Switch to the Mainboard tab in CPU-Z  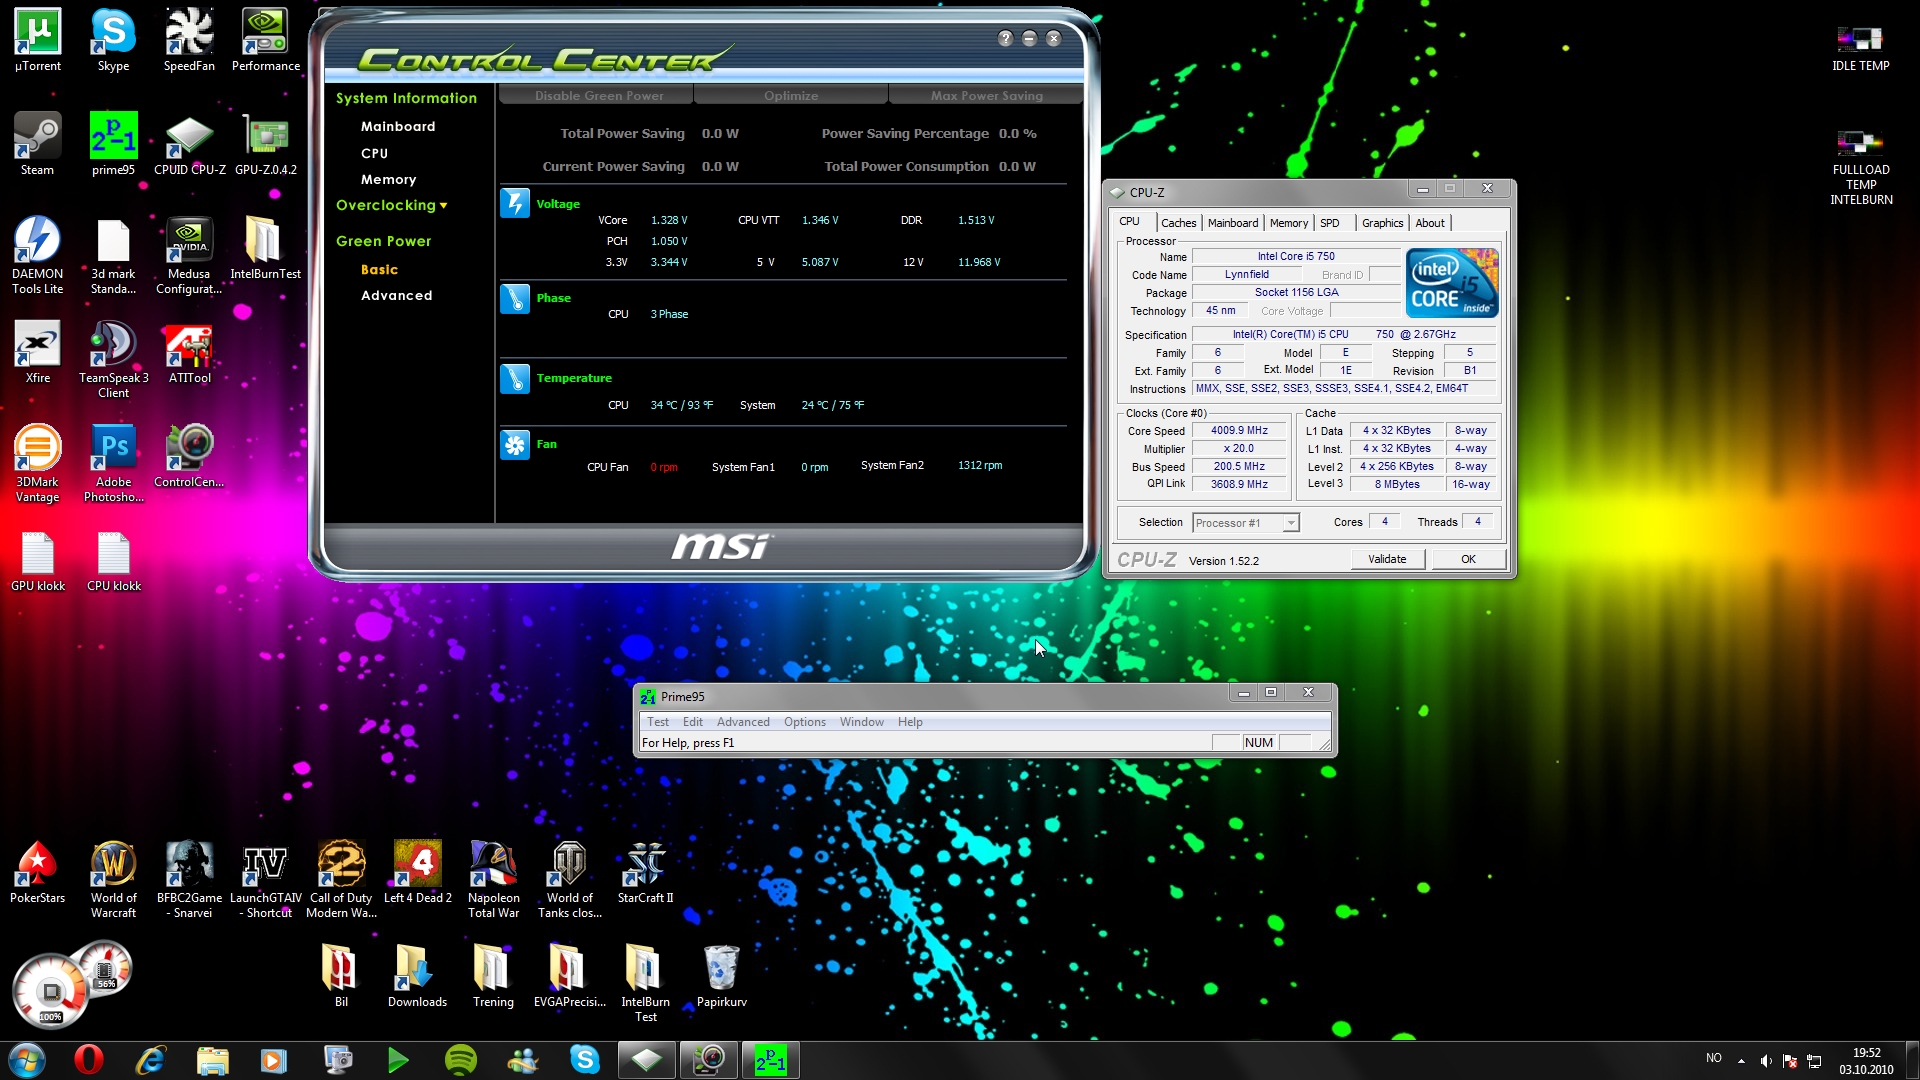pos(1232,223)
